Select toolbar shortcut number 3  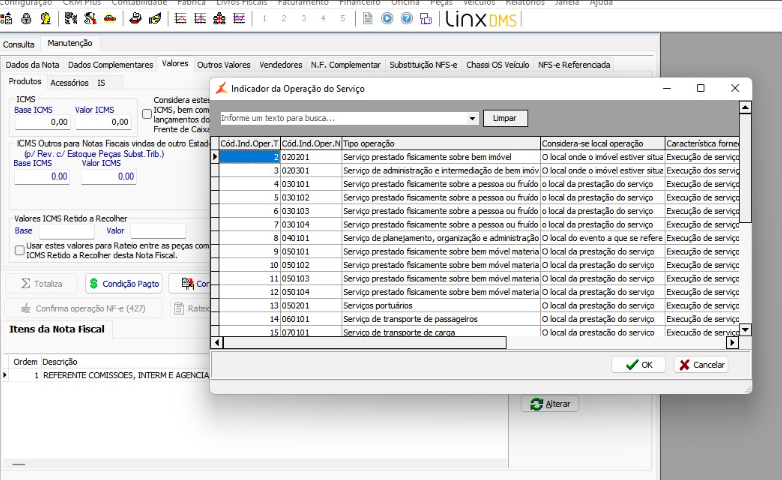tap(304, 18)
